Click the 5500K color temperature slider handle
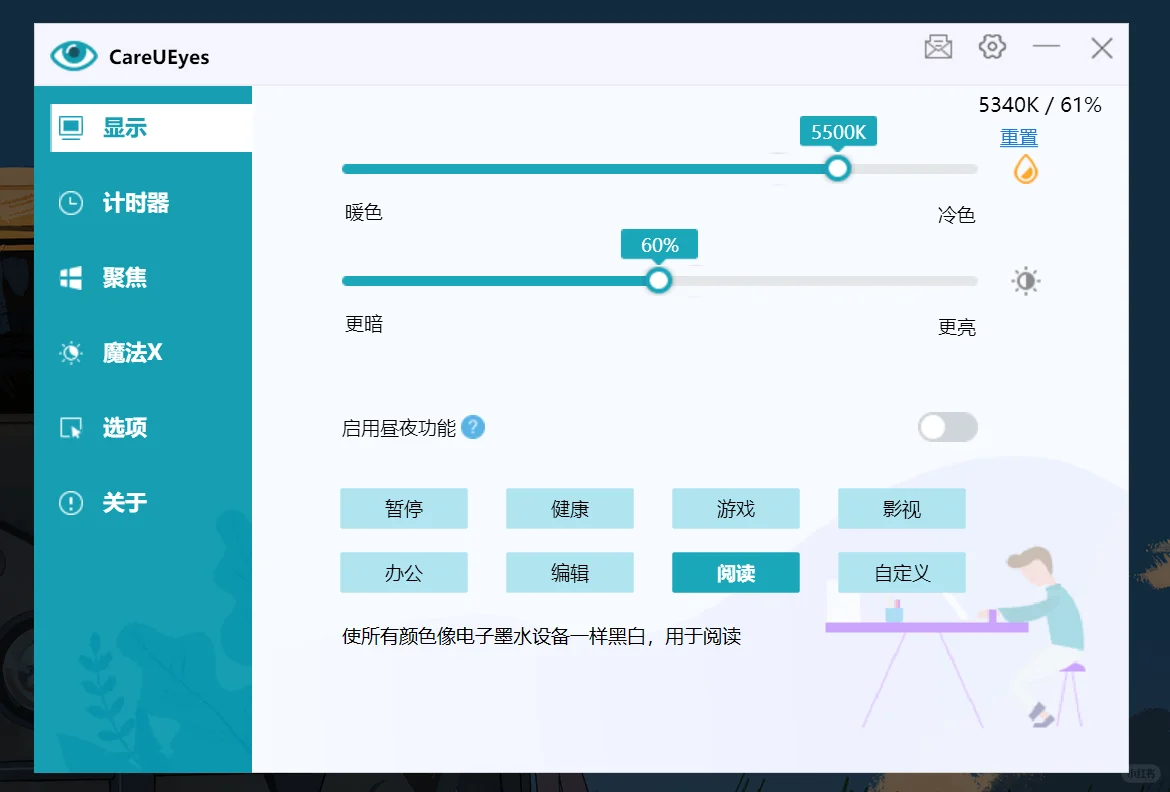The width and height of the screenshot is (1170, 792). (837, 169)
